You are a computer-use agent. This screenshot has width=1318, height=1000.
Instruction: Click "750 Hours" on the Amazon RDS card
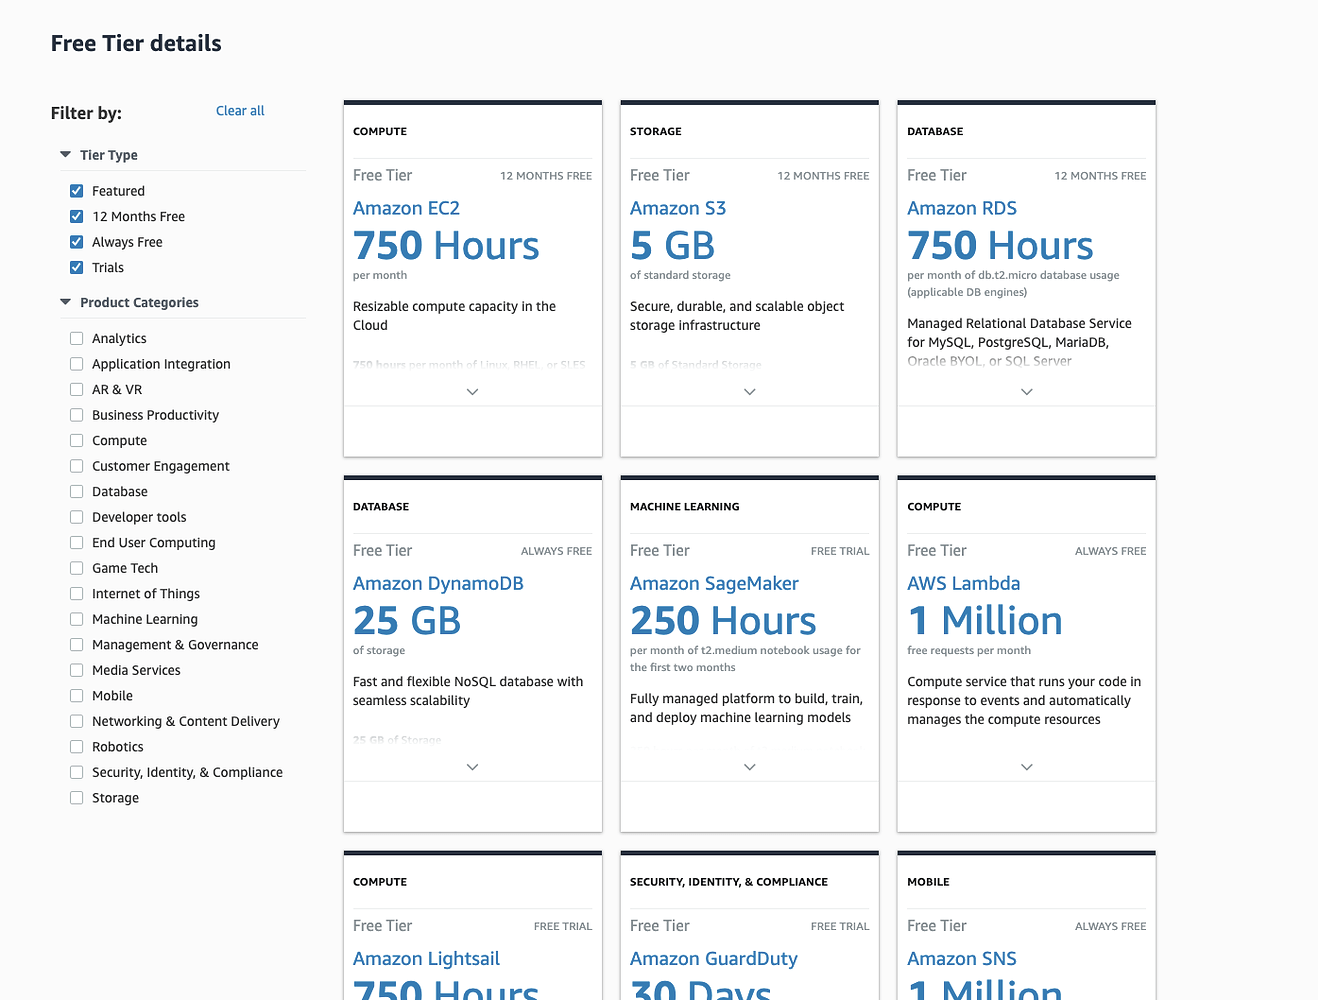coord(1000,246)
